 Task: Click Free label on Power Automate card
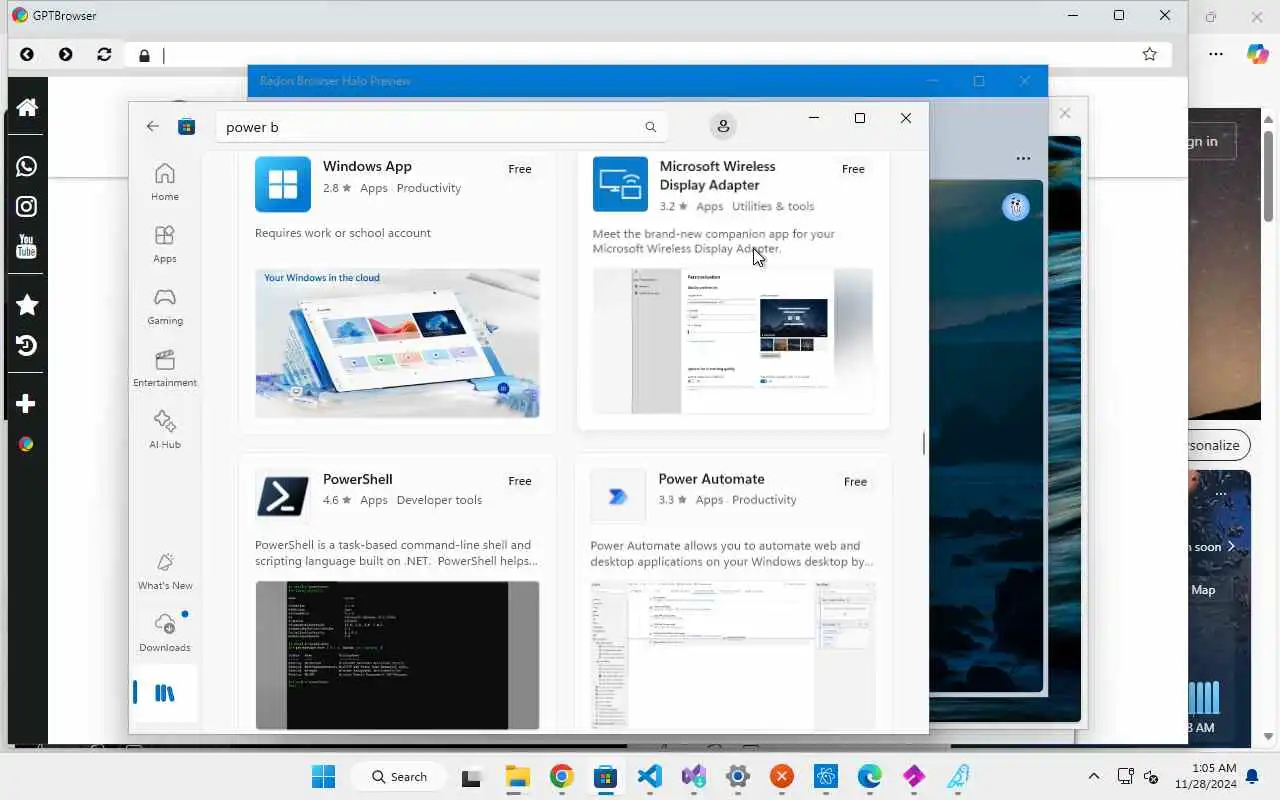855,481
